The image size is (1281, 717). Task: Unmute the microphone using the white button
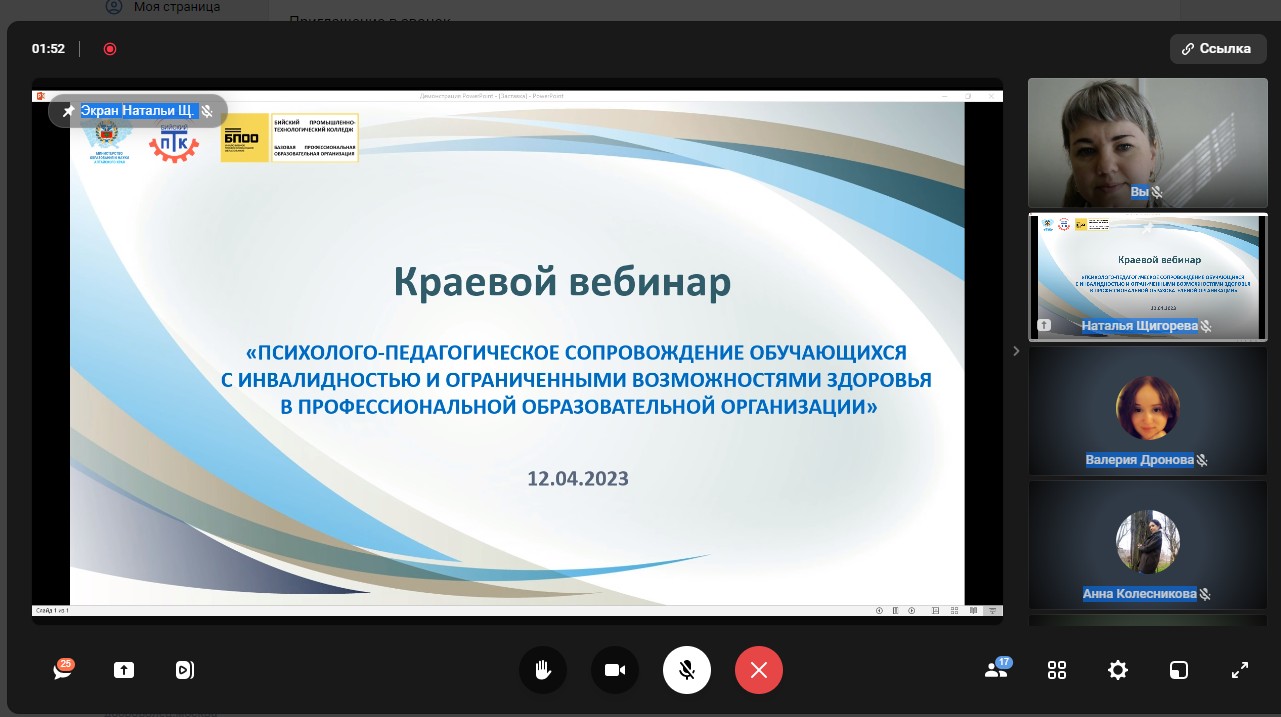point(687,670)
